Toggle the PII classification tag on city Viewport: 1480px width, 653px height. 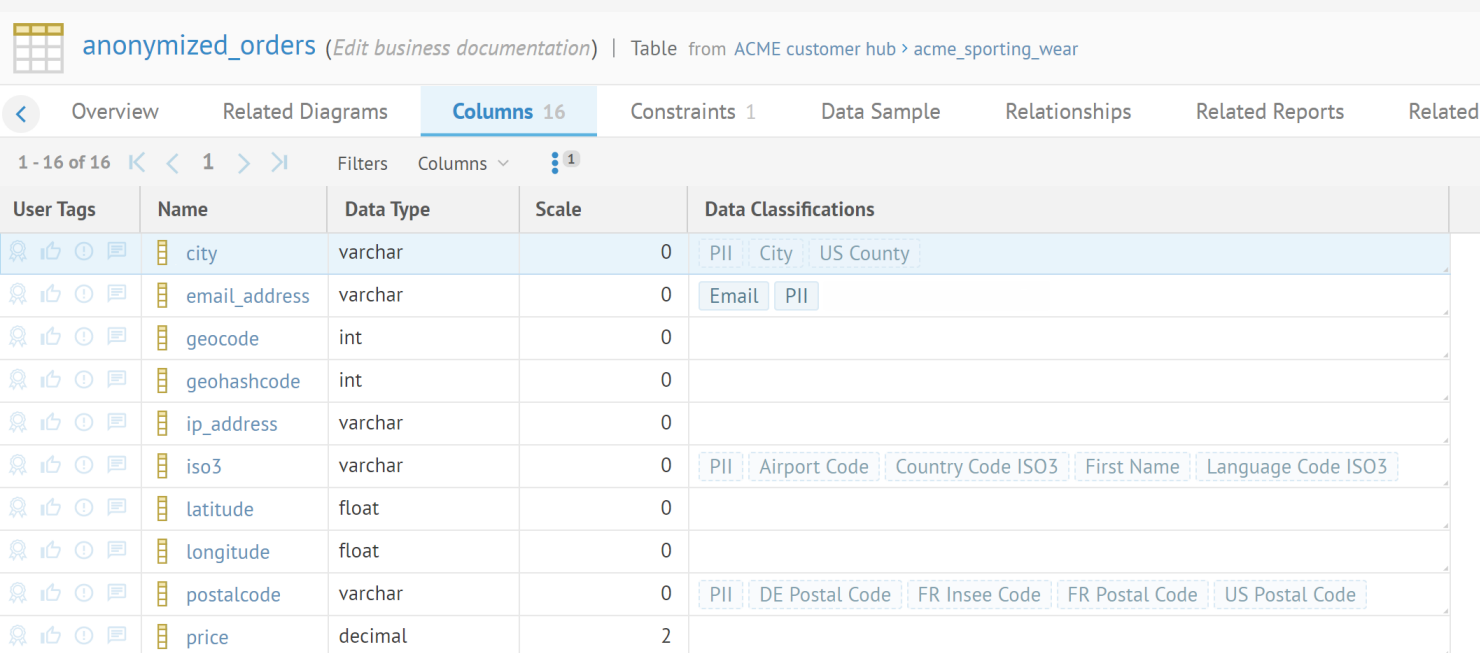pyautogui.click(x=720, y=252)
